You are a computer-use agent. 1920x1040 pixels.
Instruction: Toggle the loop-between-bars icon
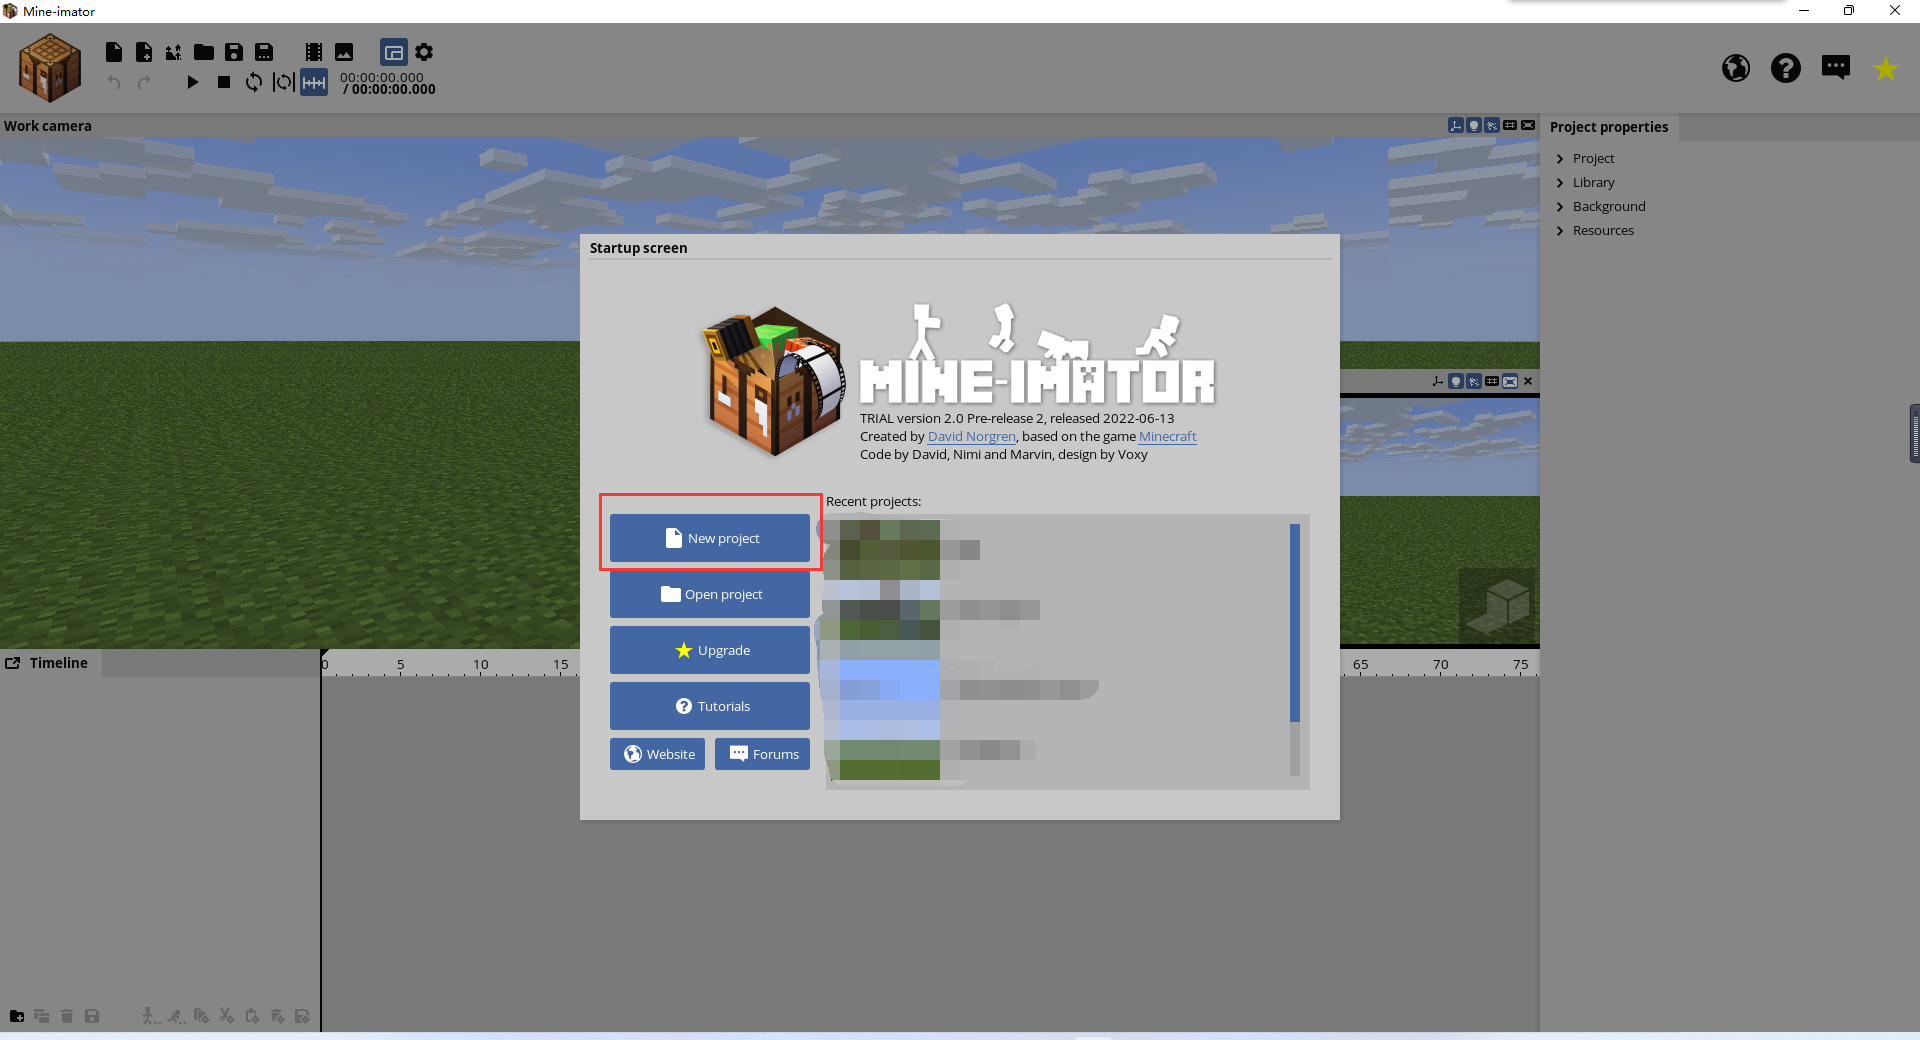284,82
